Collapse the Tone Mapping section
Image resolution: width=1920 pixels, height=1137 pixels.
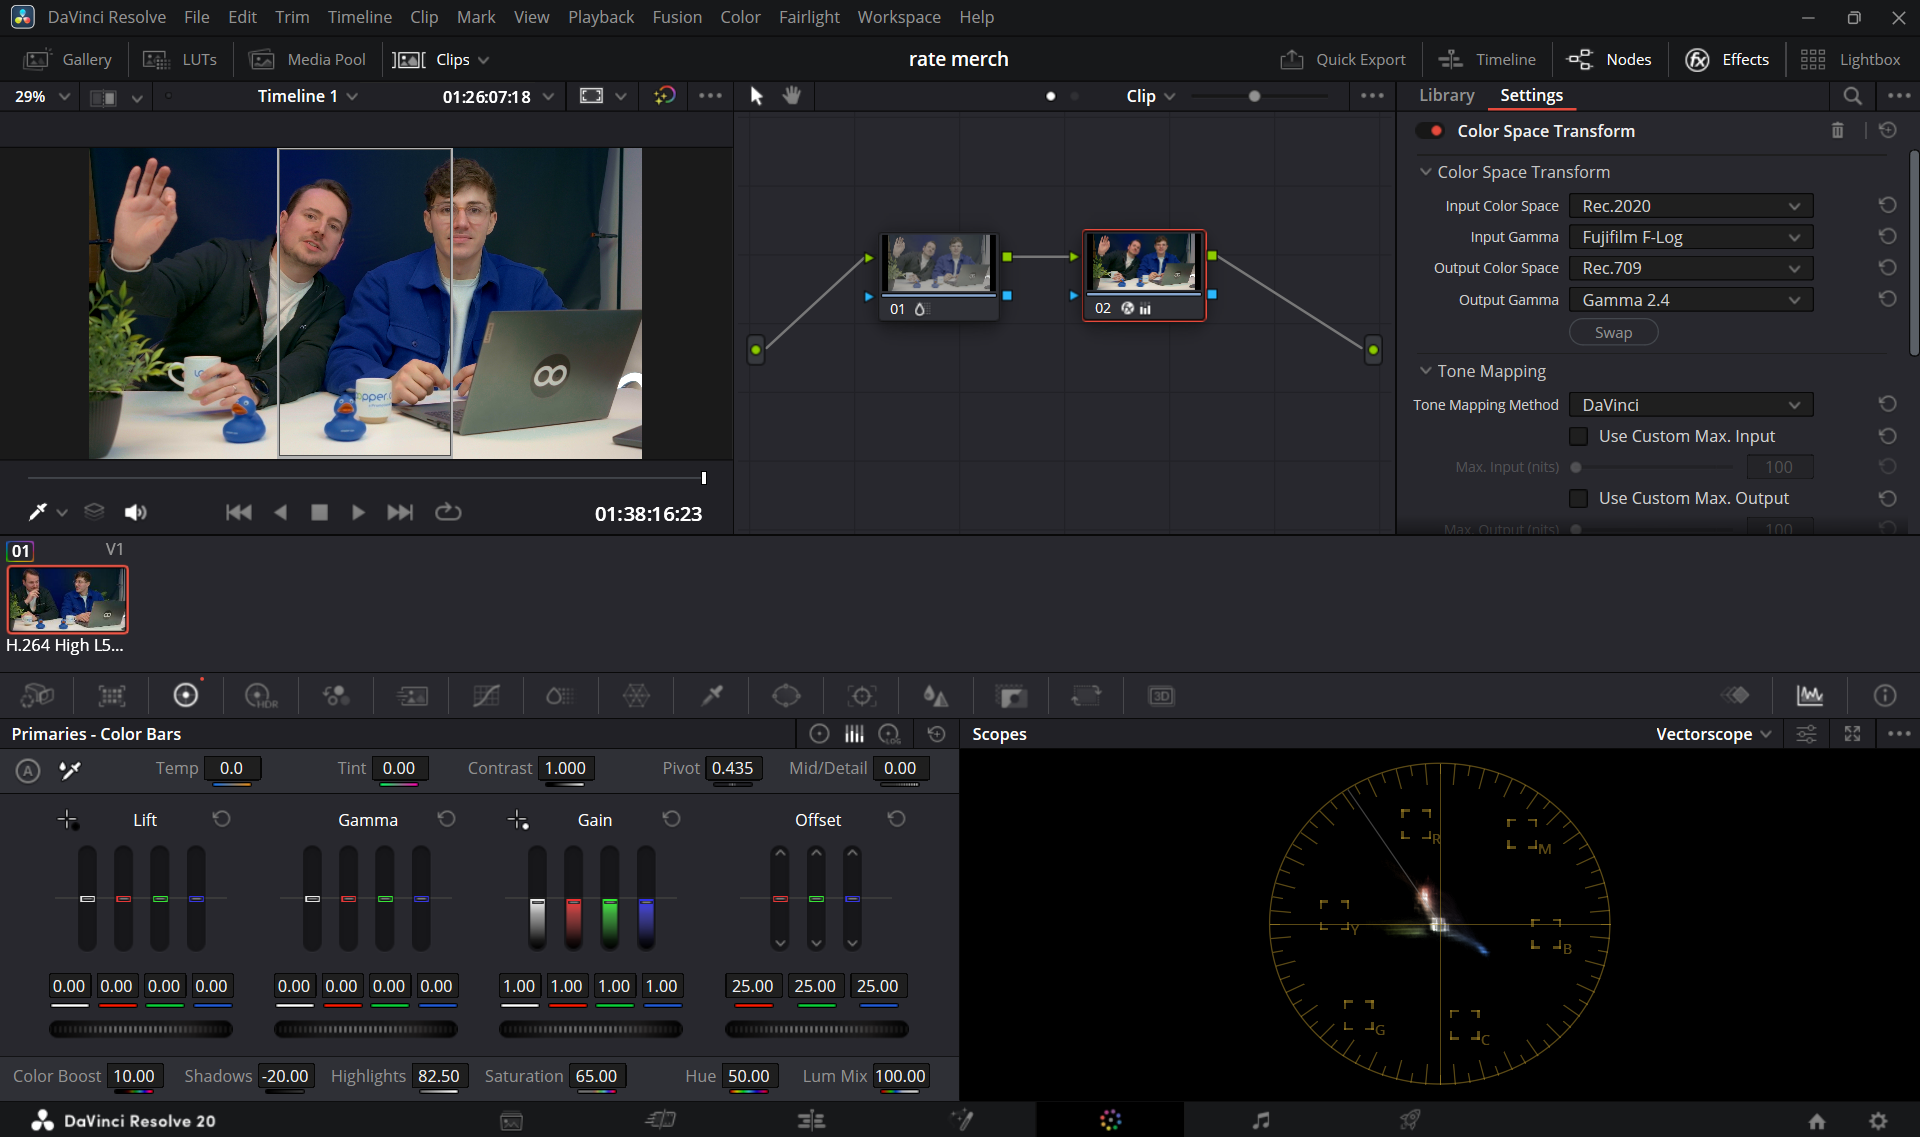(1426, 372)
